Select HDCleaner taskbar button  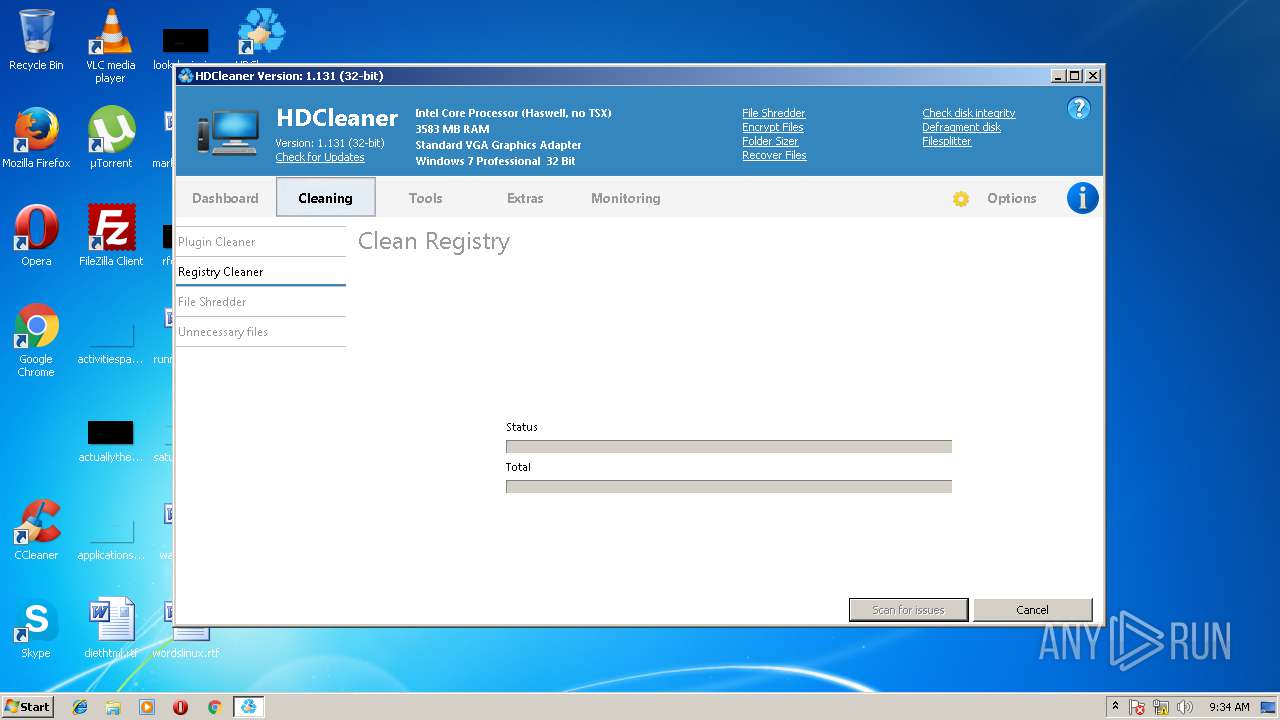tap(248, 707)
